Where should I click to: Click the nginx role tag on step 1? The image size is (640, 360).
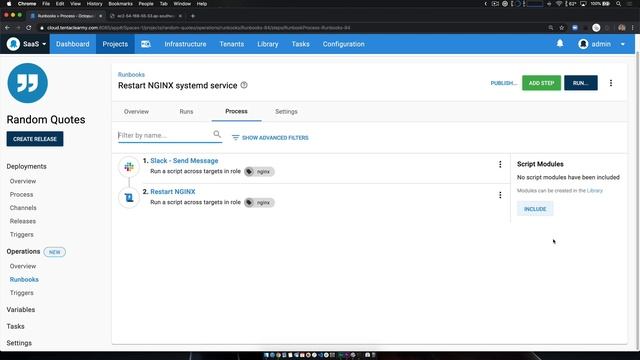click(259, 171)
